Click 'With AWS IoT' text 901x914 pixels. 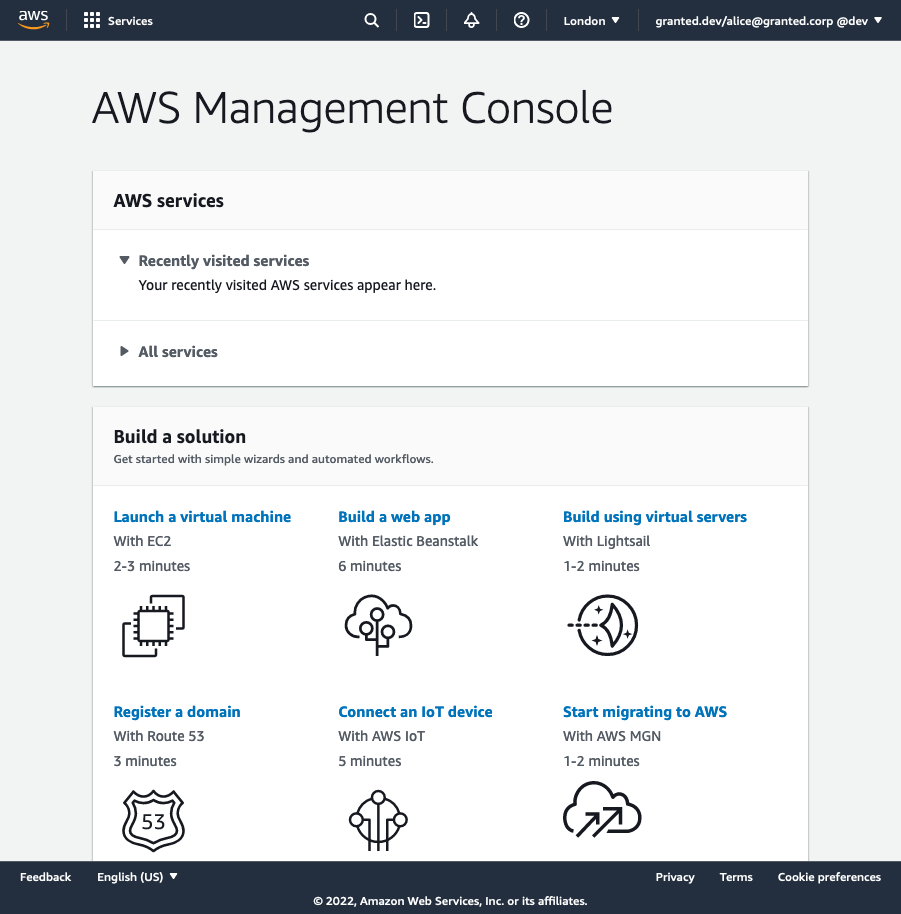click(x=381, y=736)
